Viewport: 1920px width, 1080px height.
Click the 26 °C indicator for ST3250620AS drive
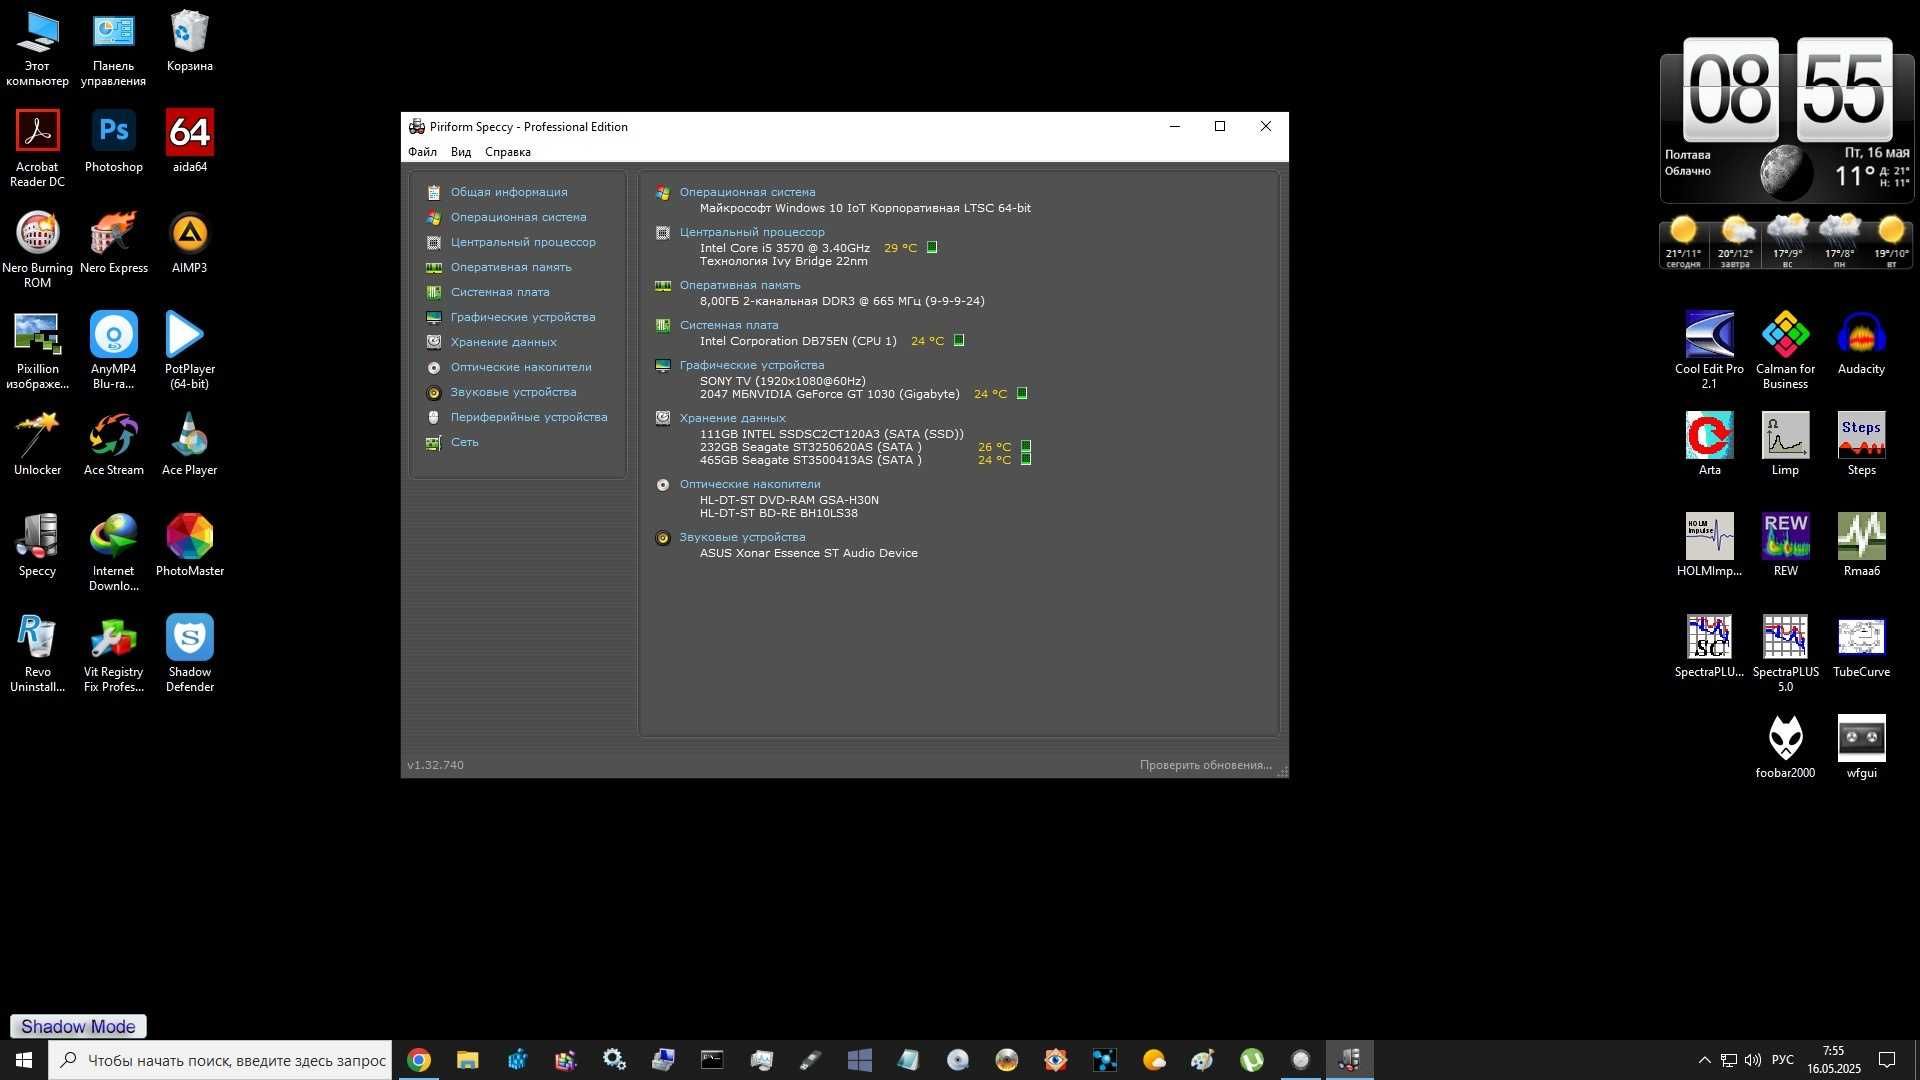point(1026,446)
